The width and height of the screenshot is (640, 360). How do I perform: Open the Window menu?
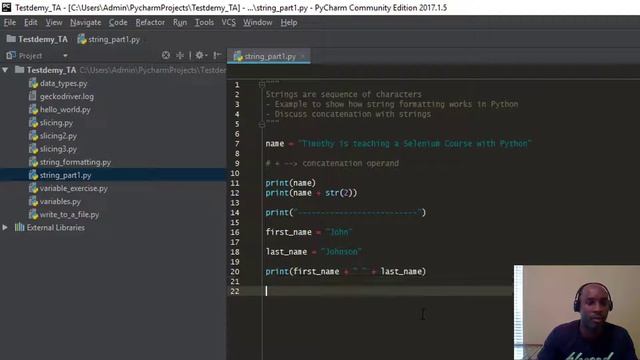point(258,22)
